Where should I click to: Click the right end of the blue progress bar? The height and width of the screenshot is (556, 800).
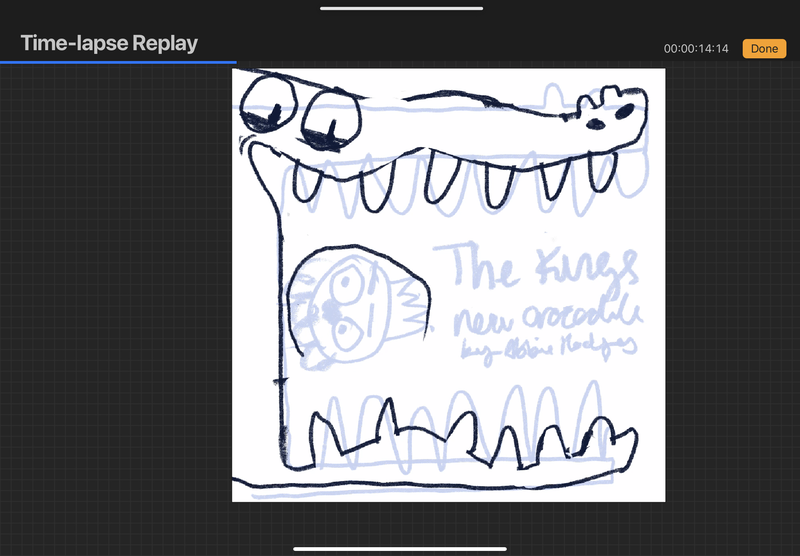[x=235, y=62]
